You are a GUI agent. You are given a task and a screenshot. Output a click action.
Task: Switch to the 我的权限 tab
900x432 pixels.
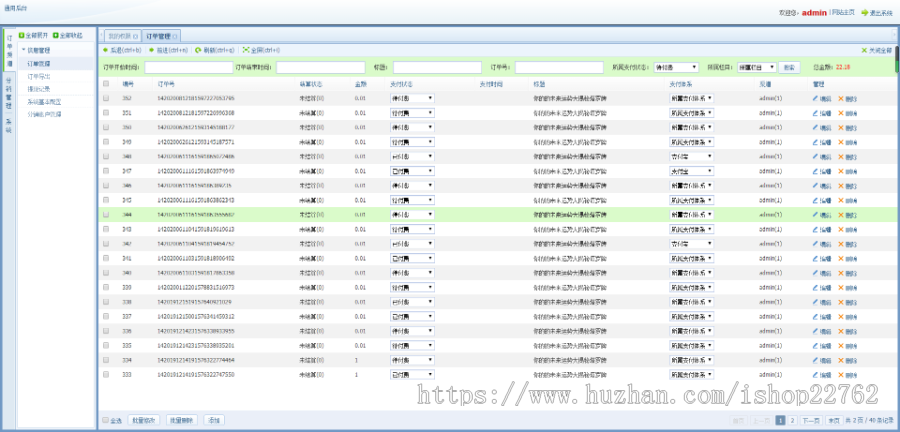point(120,35)
